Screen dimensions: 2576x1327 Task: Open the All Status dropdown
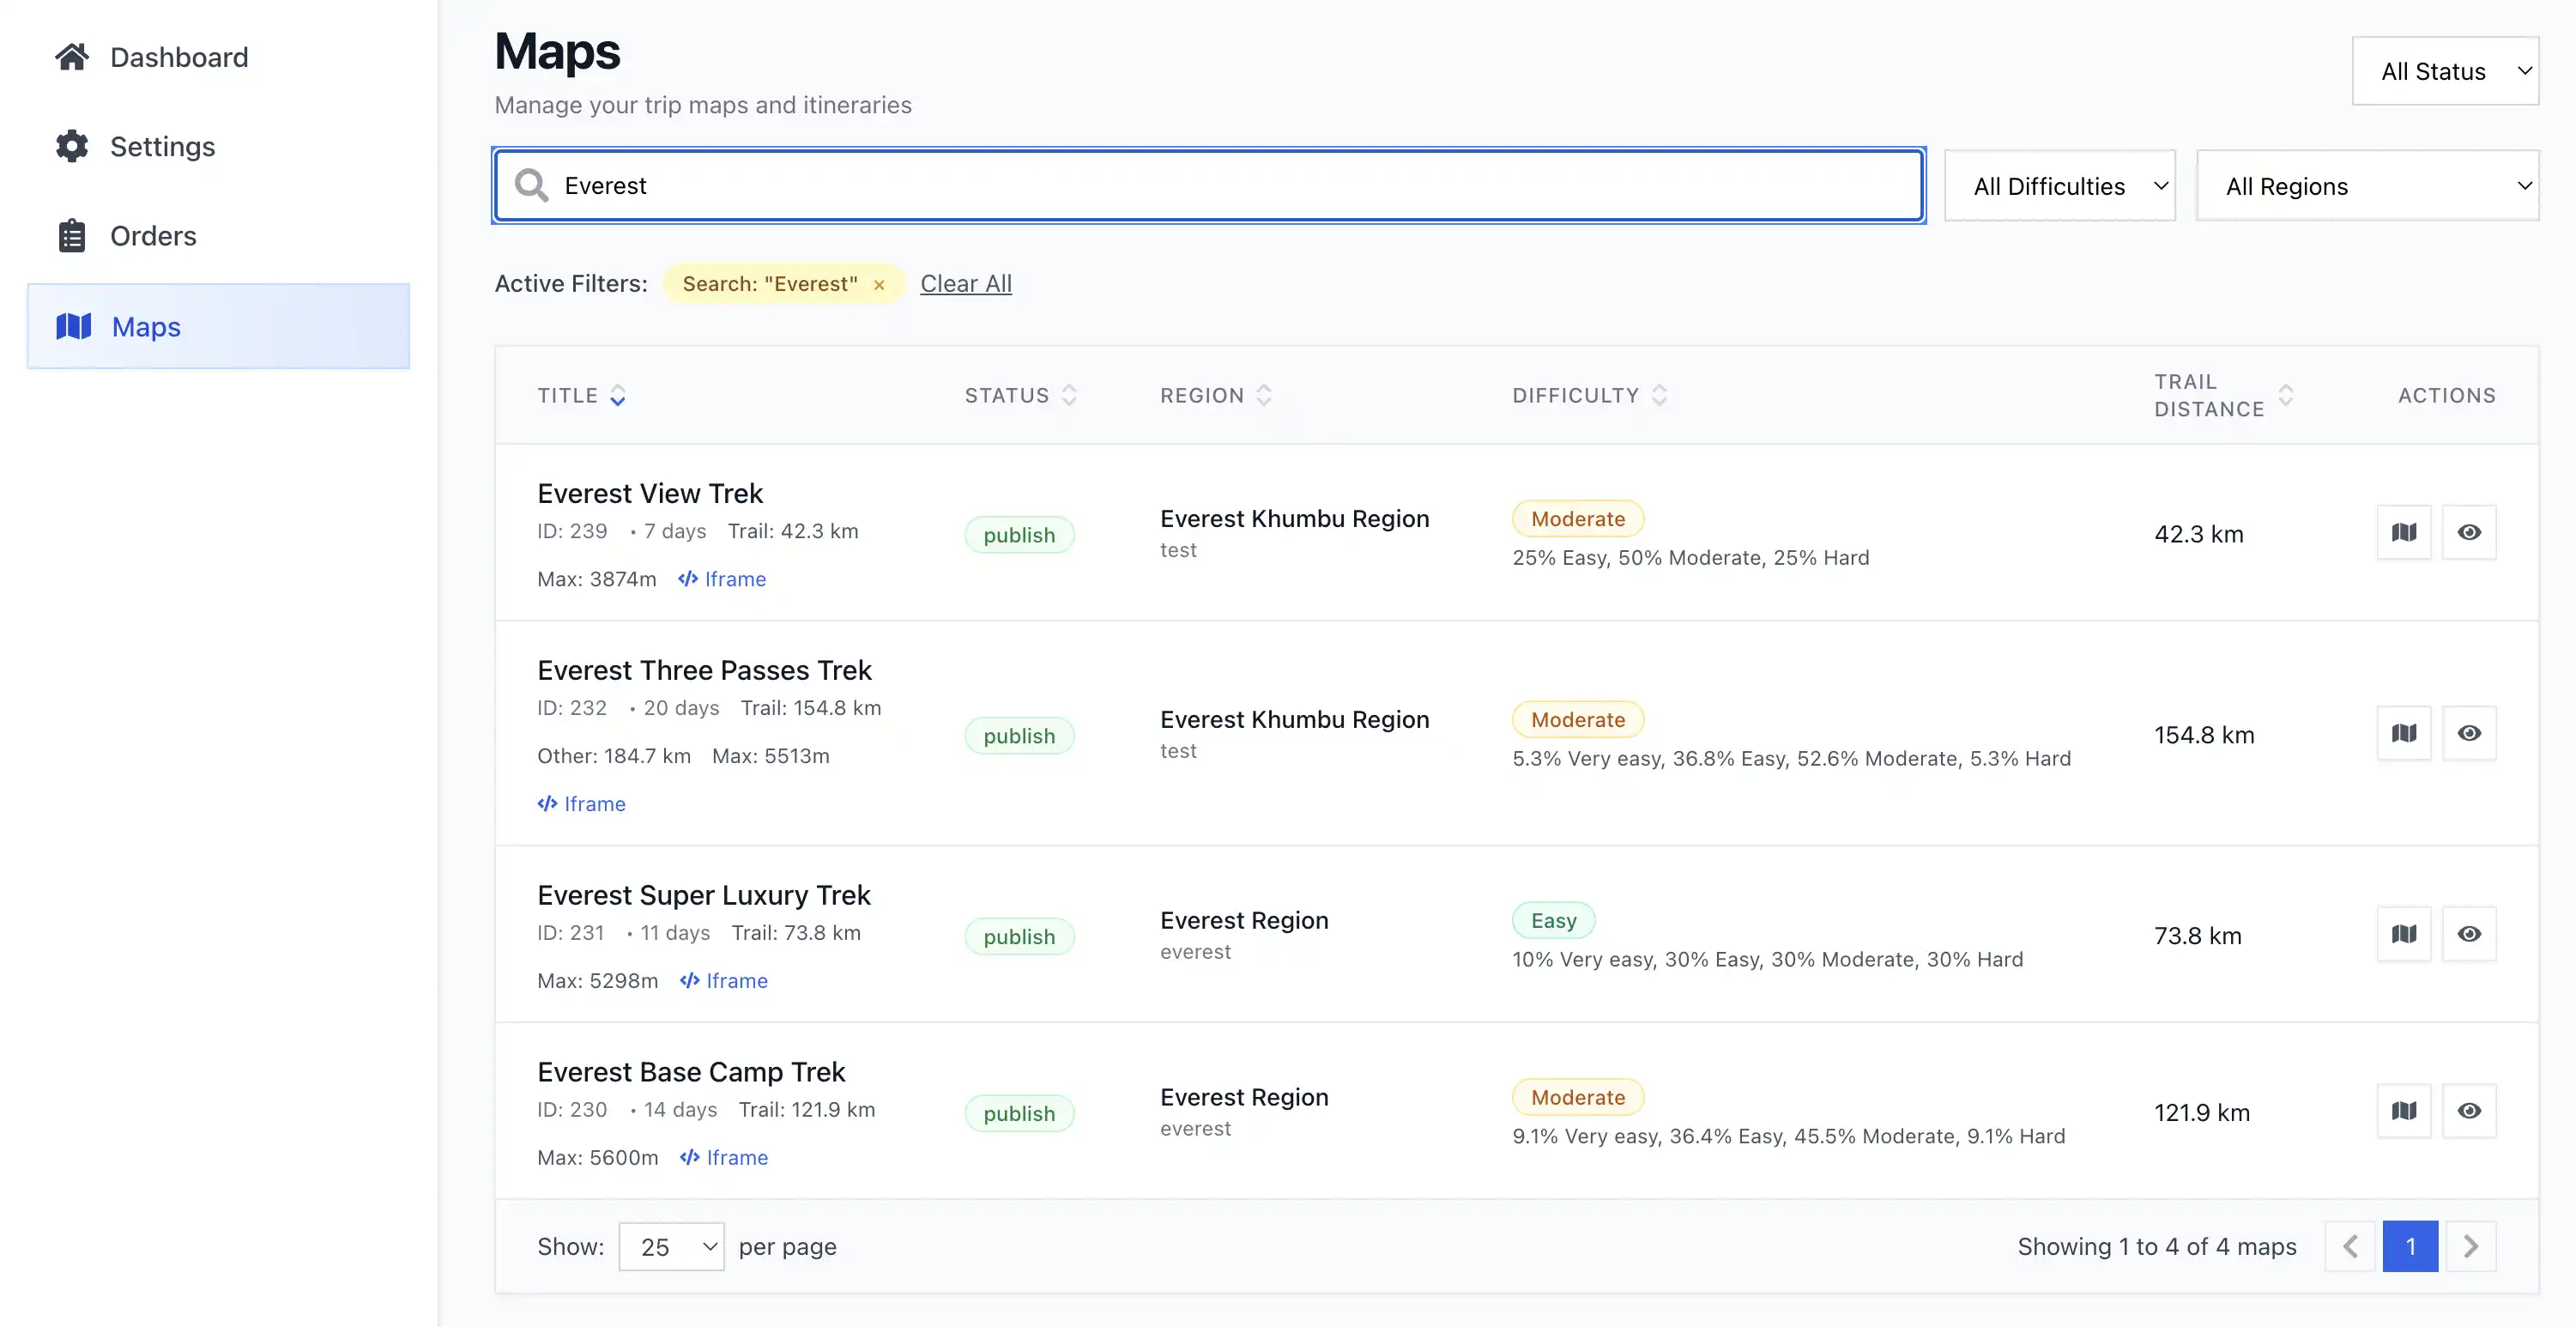point(2444,71)
